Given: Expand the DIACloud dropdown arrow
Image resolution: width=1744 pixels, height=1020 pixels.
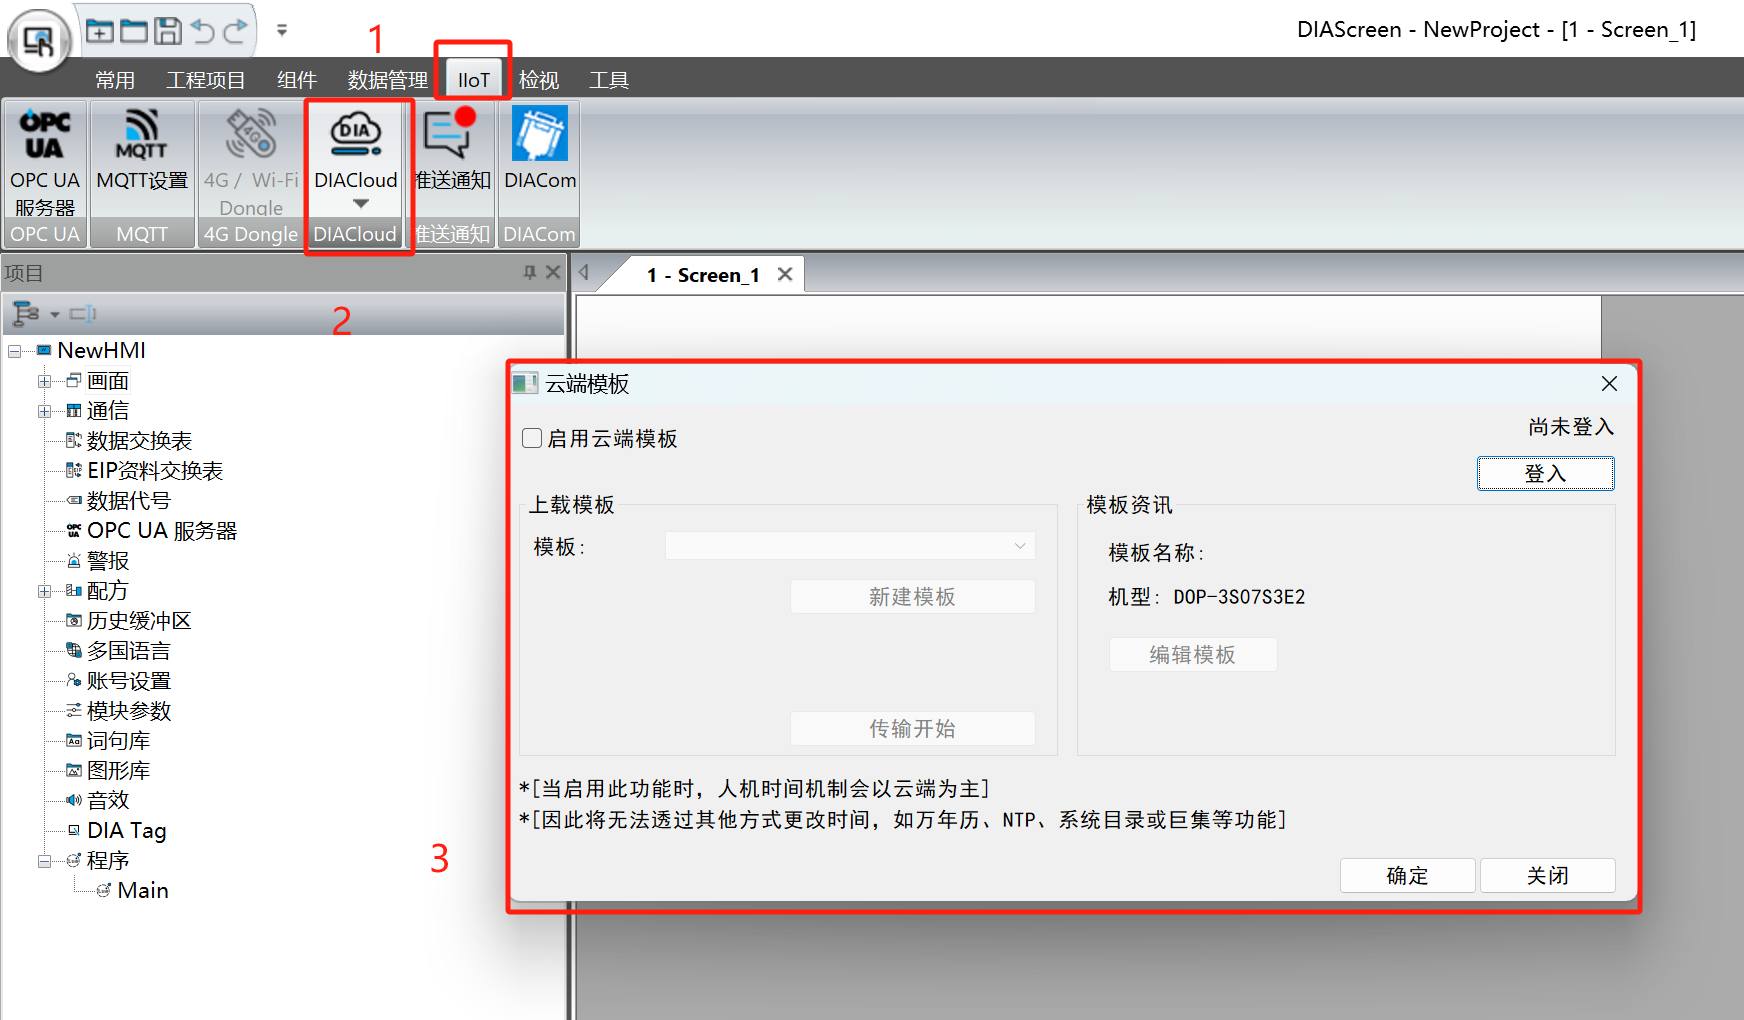Looking at the screenshot, I should tap(361, 204).
